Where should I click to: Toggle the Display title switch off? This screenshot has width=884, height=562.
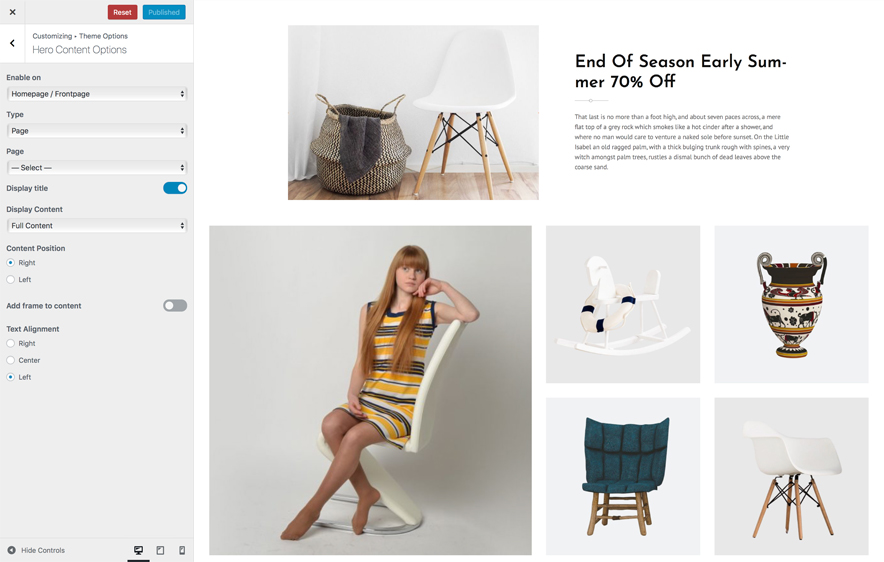coord(175,188)
